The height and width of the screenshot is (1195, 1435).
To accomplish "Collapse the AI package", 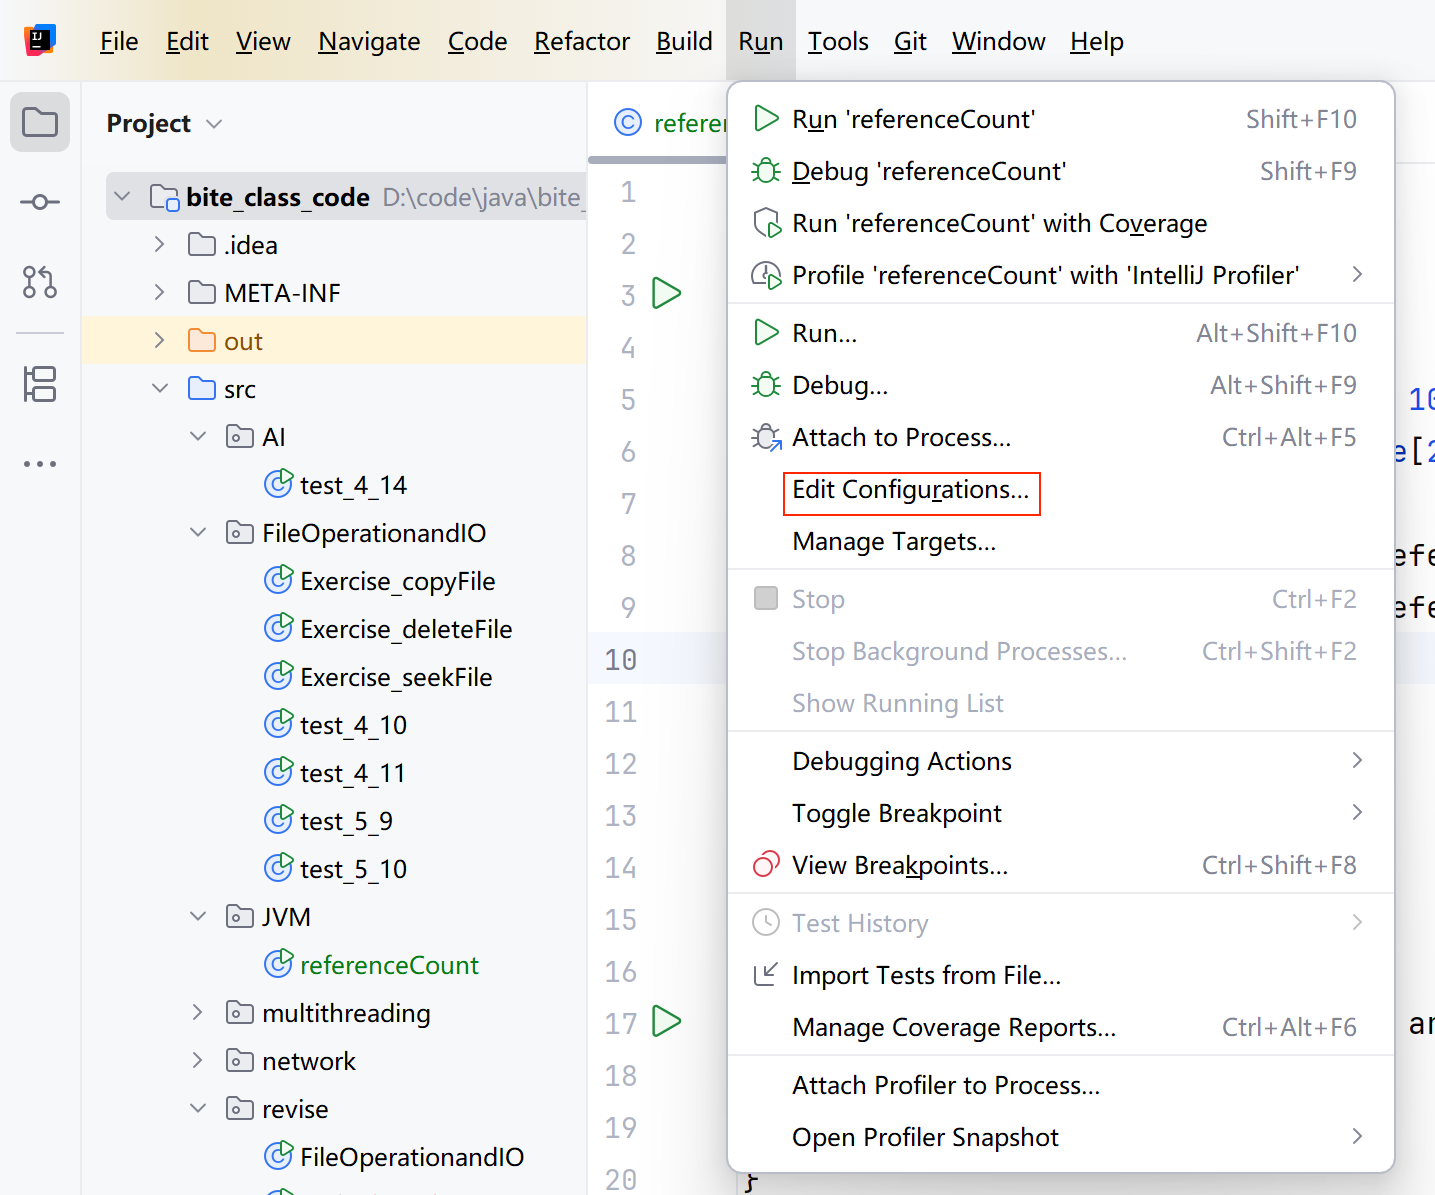I will (x=198, y=436).
